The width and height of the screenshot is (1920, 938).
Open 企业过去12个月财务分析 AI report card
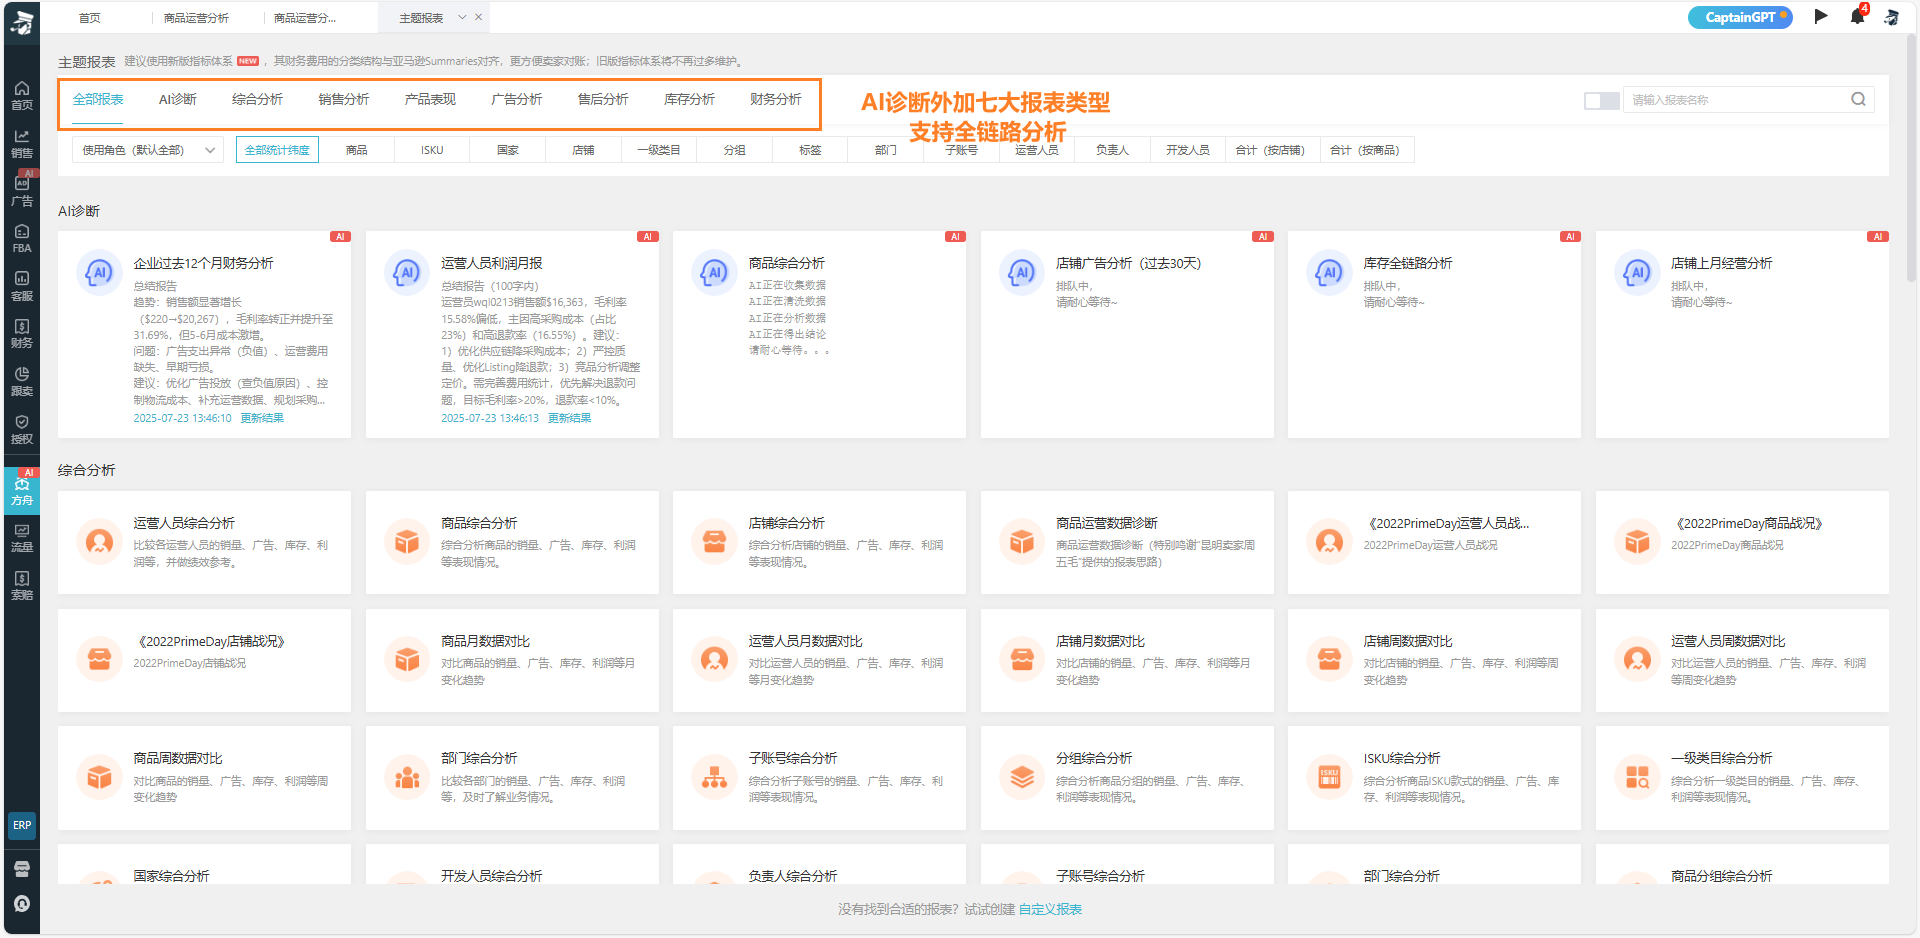(x=204, y=334)
